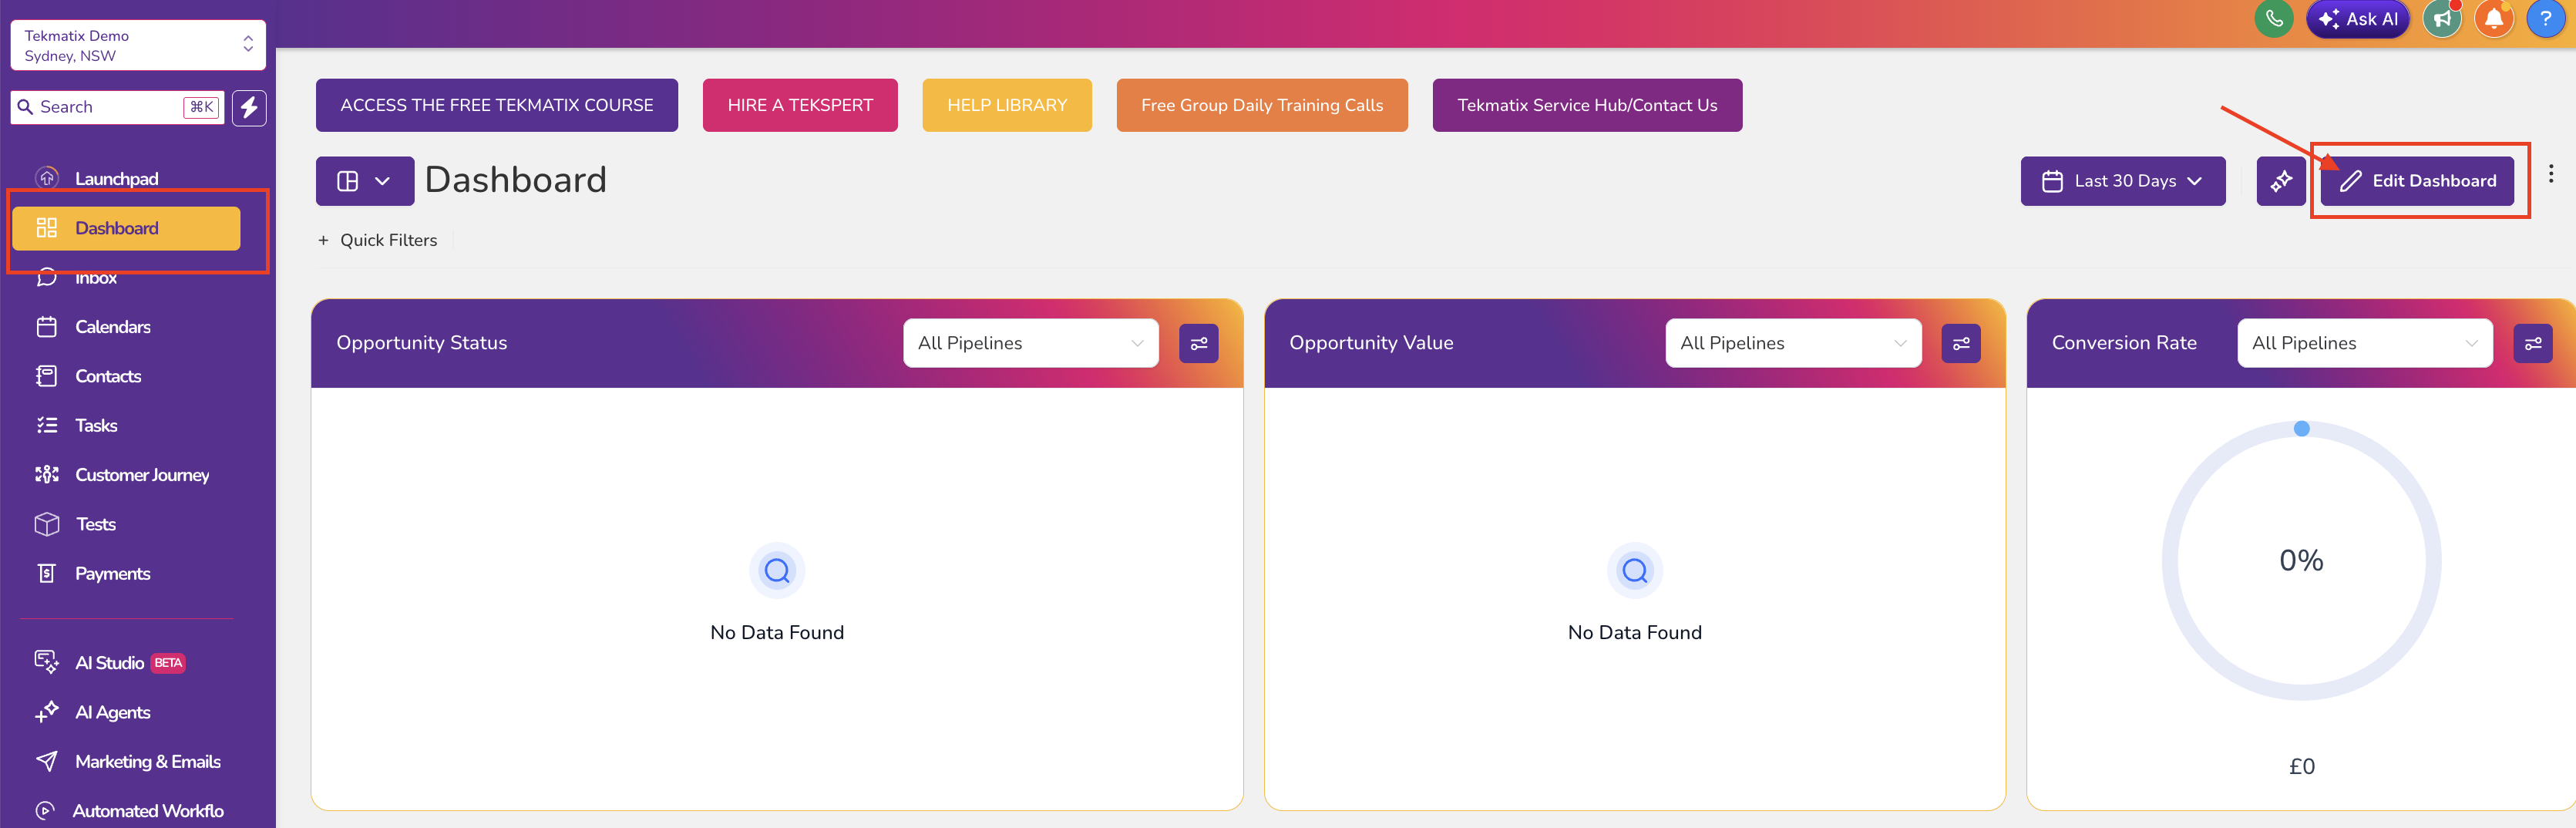This screenshot has height=828, width=2576.
Task: Open Calendars from the sidebar icon
Action: [x=47, y=326]
